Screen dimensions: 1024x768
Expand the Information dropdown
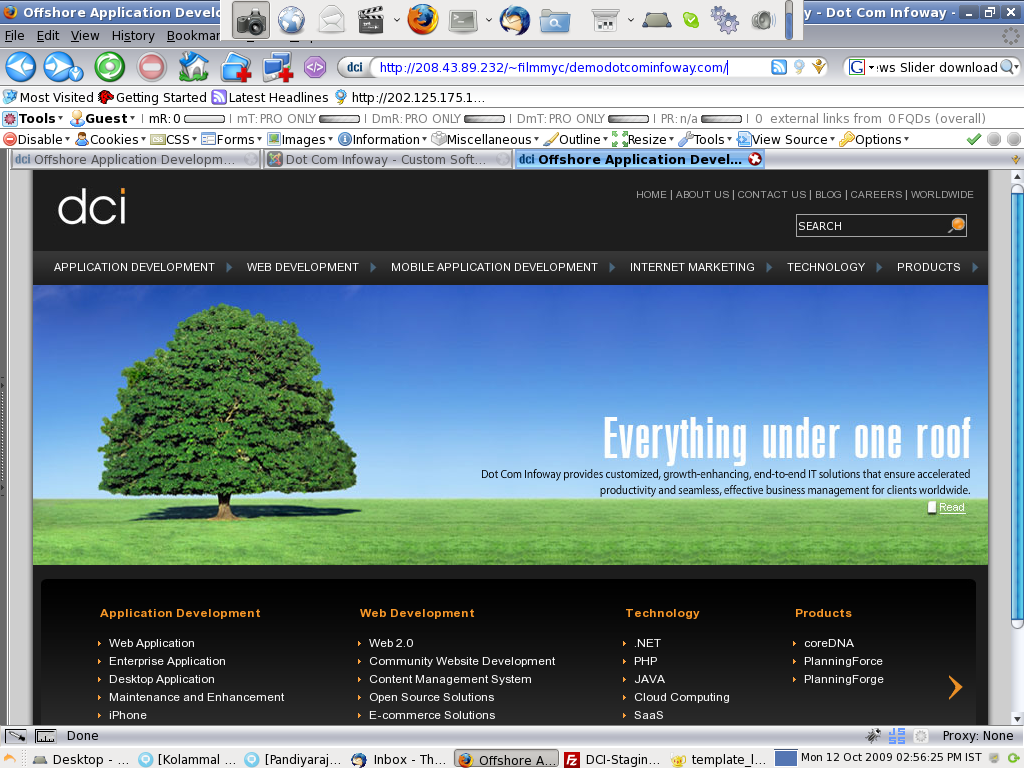click(382, 139)
